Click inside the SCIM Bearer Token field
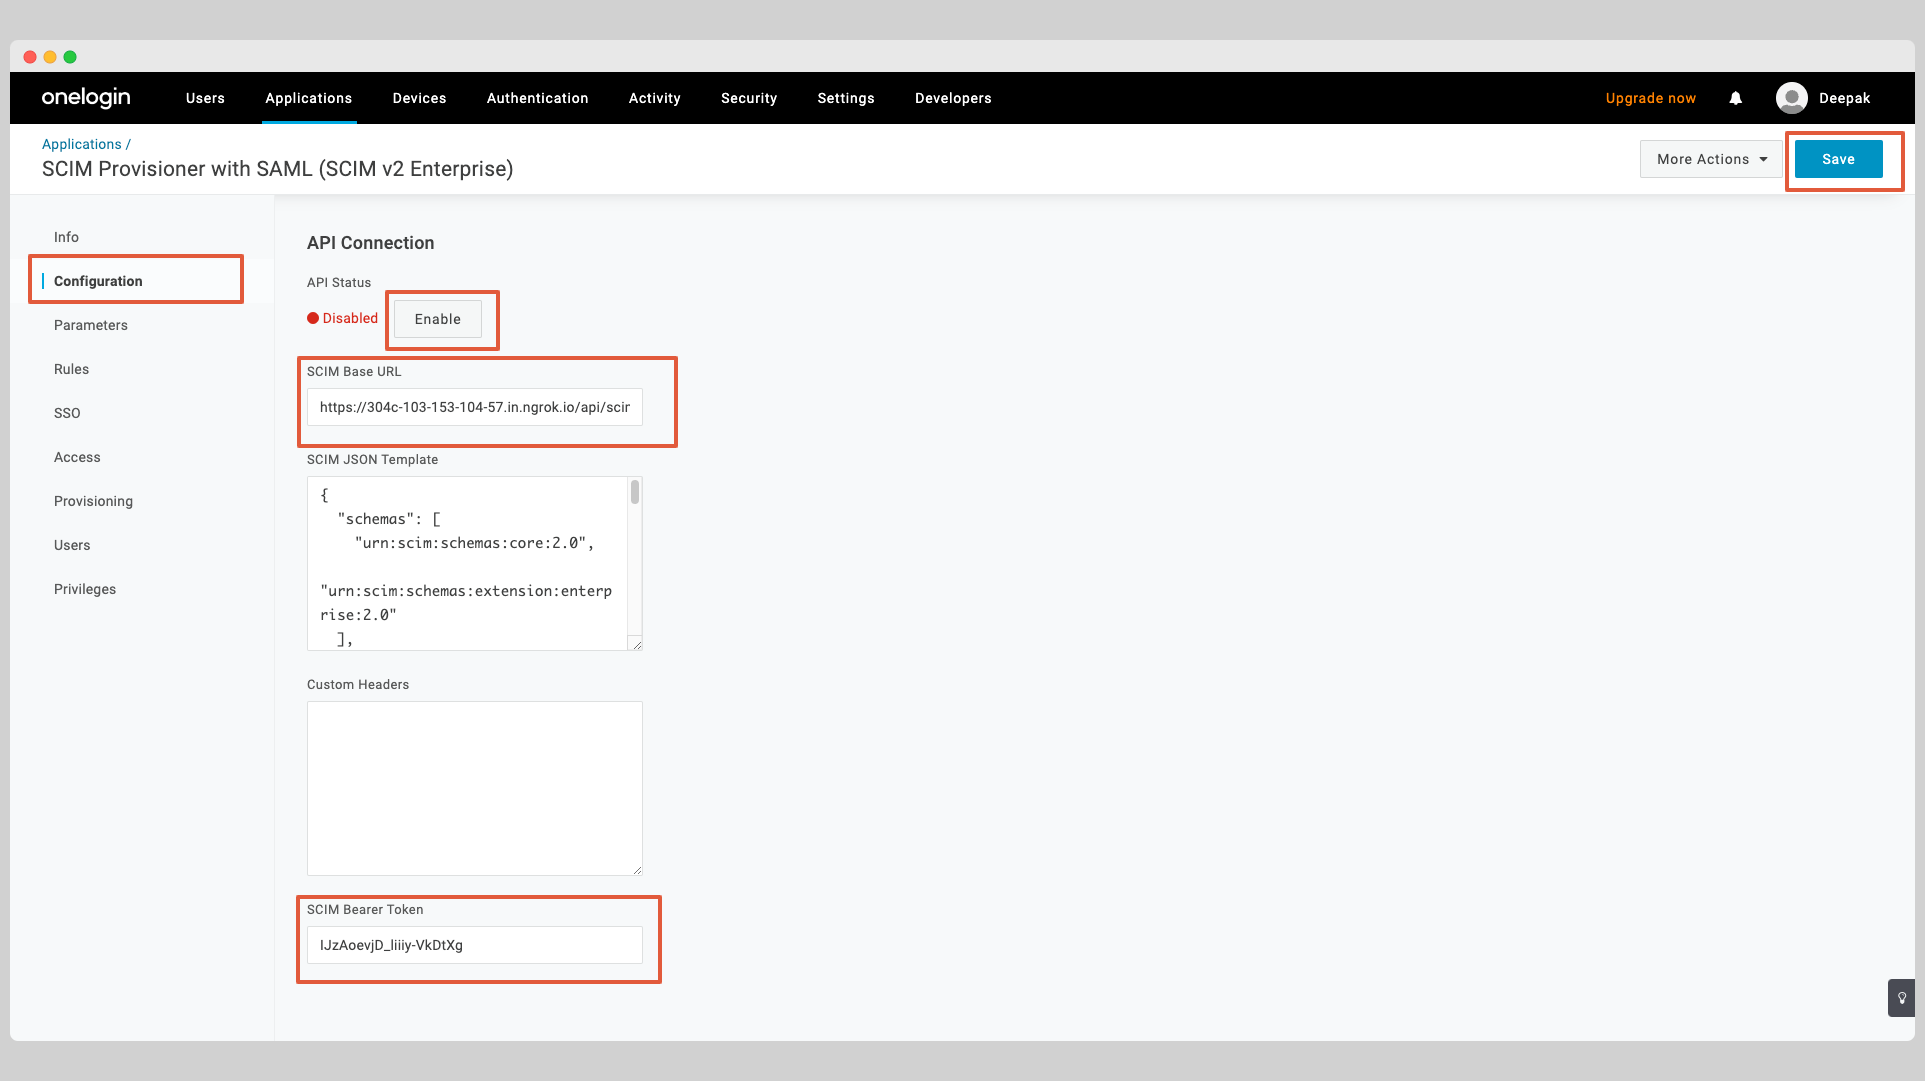 point(474,945)
